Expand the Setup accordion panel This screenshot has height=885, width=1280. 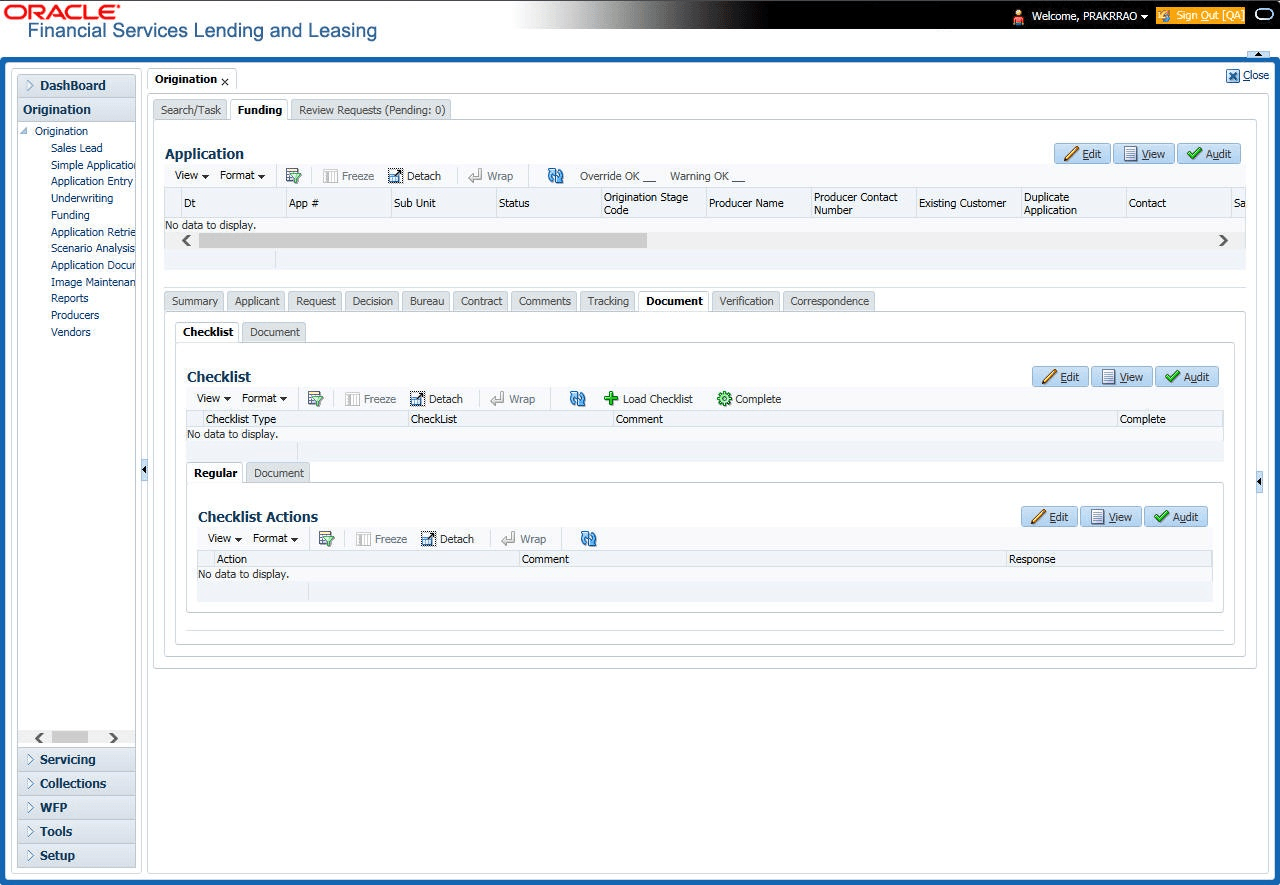(77, 856)
